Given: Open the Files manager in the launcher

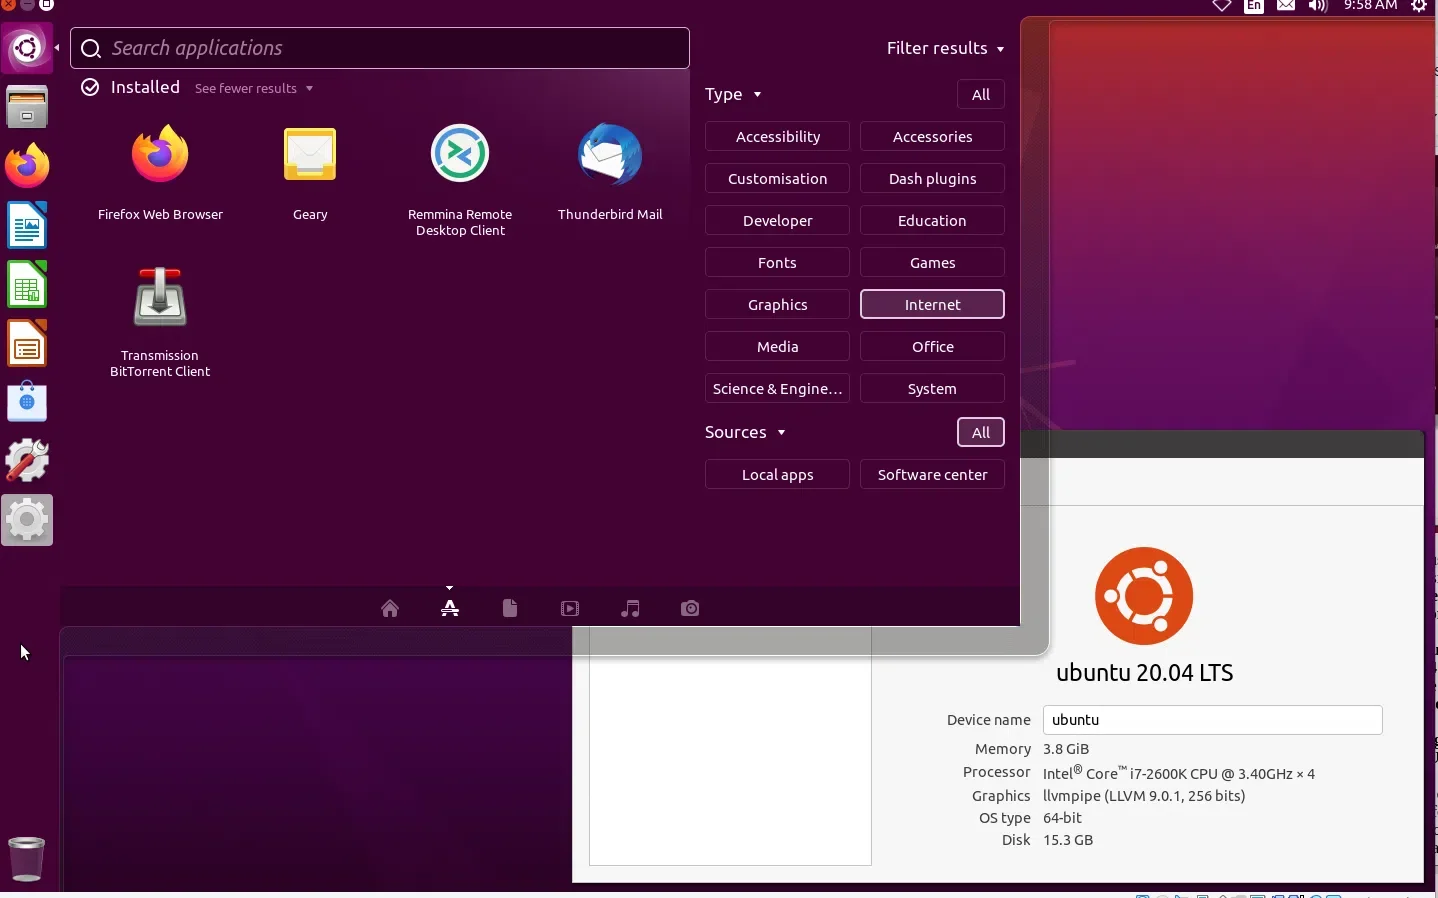Looking at the screenshot, I should (x=27, y=106).
